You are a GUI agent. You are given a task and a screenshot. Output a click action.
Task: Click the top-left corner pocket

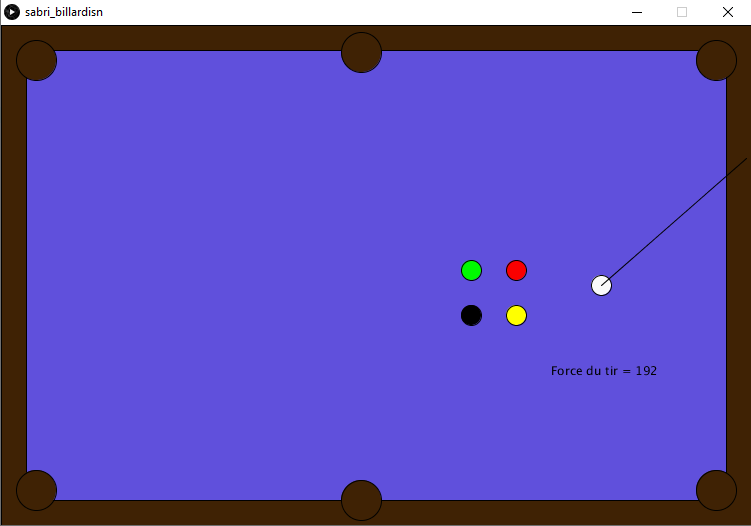(x=36, y=60)
